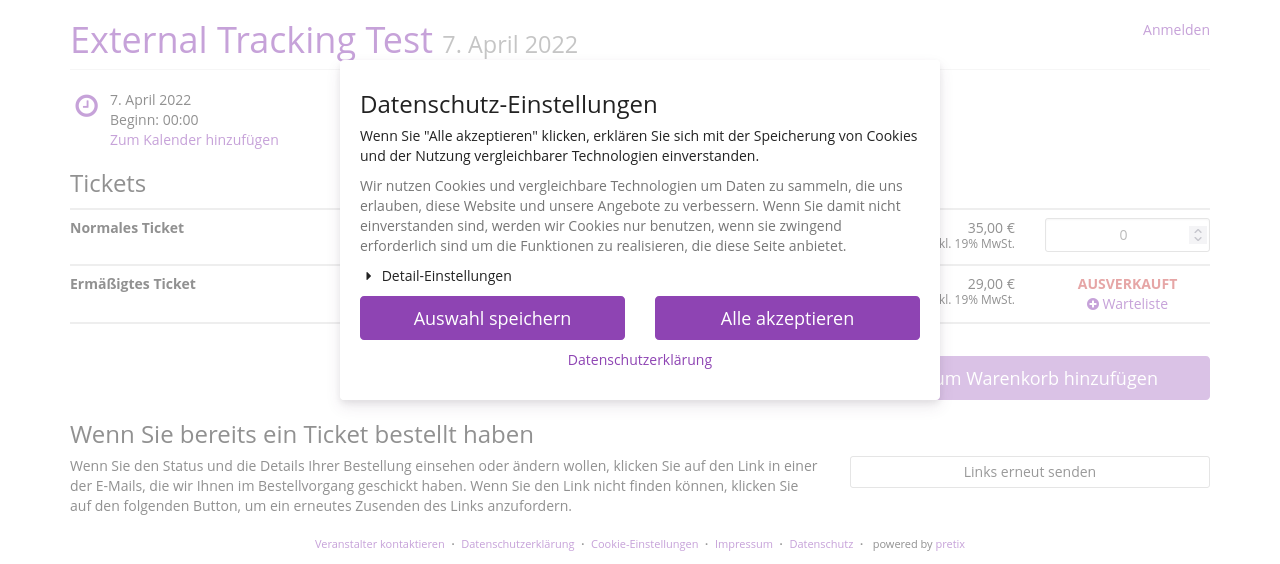Click the plus icon next to Warteliste
The height and width of the screenshot is (564, 1280).
pos(1093,304)
